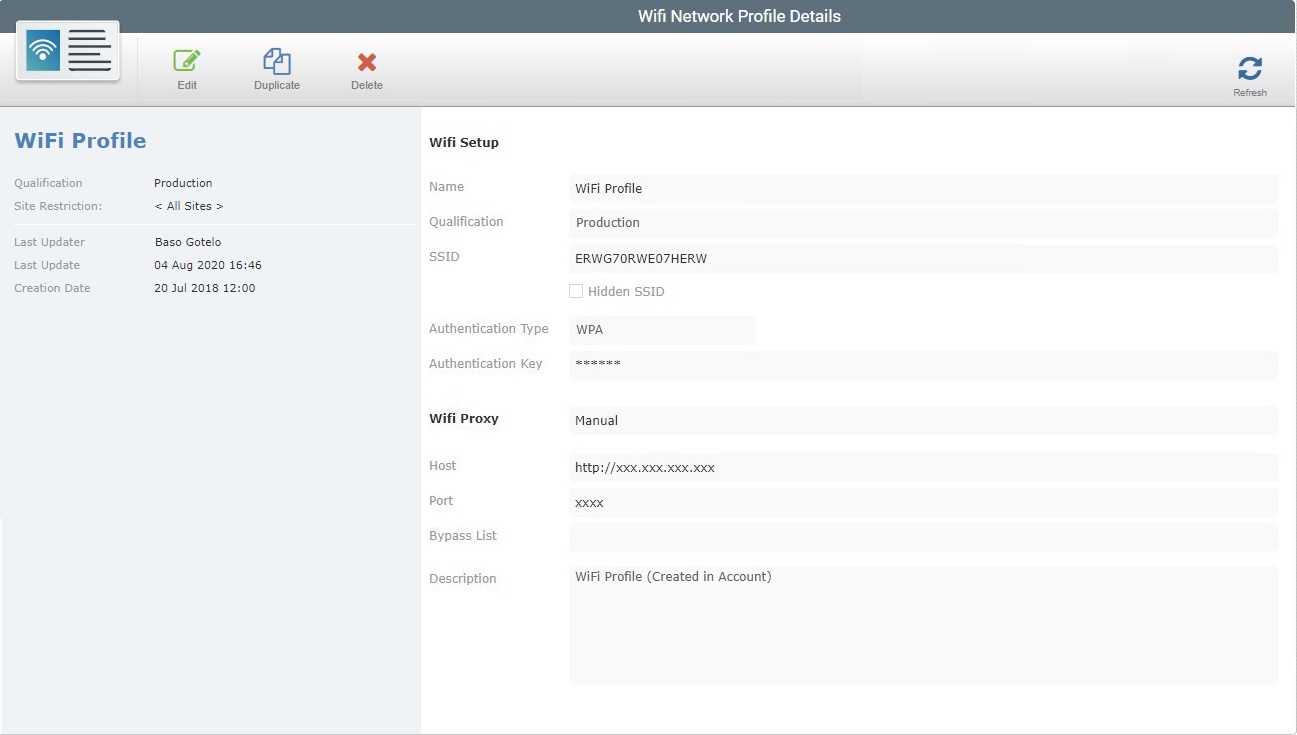Open the Wifi Proxy mode selector showing Manual
This screenshot has height=735, width=1297.
click(x=923, y=420)
